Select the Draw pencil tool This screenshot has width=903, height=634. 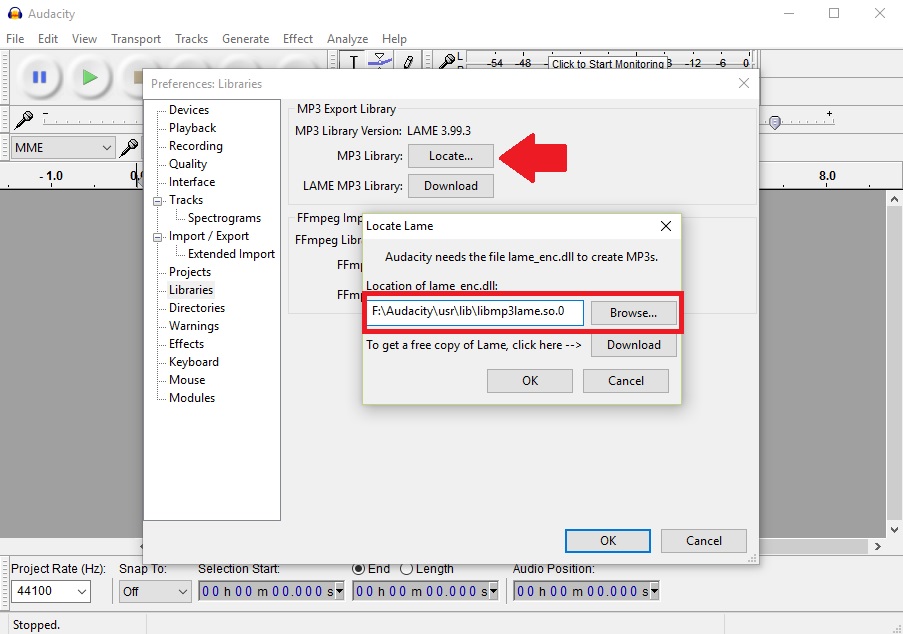tap(408, 60)
